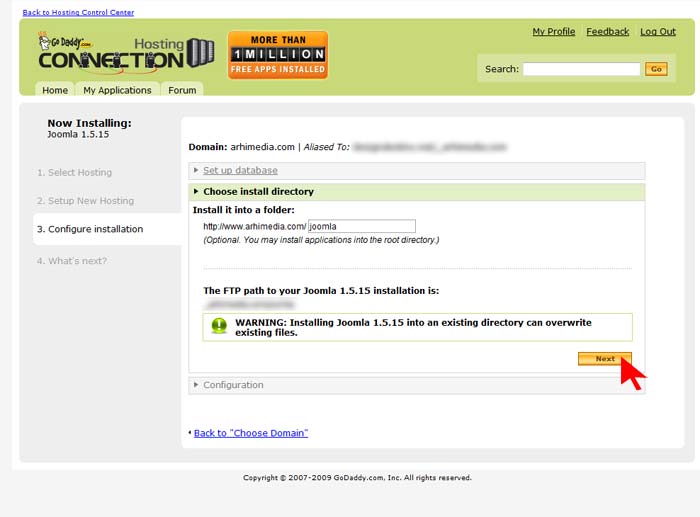Select step 4 What's next?
This screenshot has height=517, width=700.
pos(72,261)
